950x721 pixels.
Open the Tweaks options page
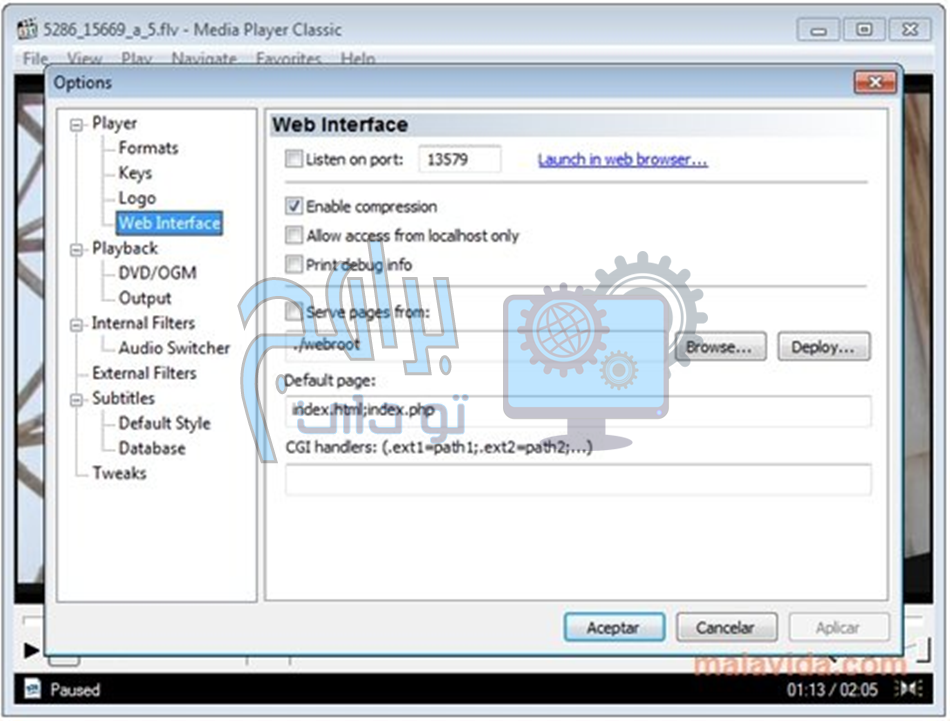pyautogui.click(x=119, y=473)
